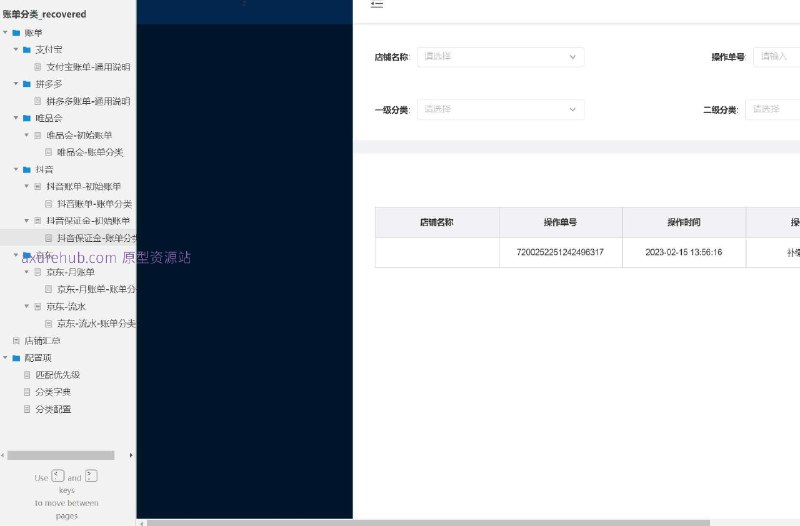This screenshot has height=526, width=800.
Task: Click the 账单分类_recovered project title
Action: coord(44,14)
